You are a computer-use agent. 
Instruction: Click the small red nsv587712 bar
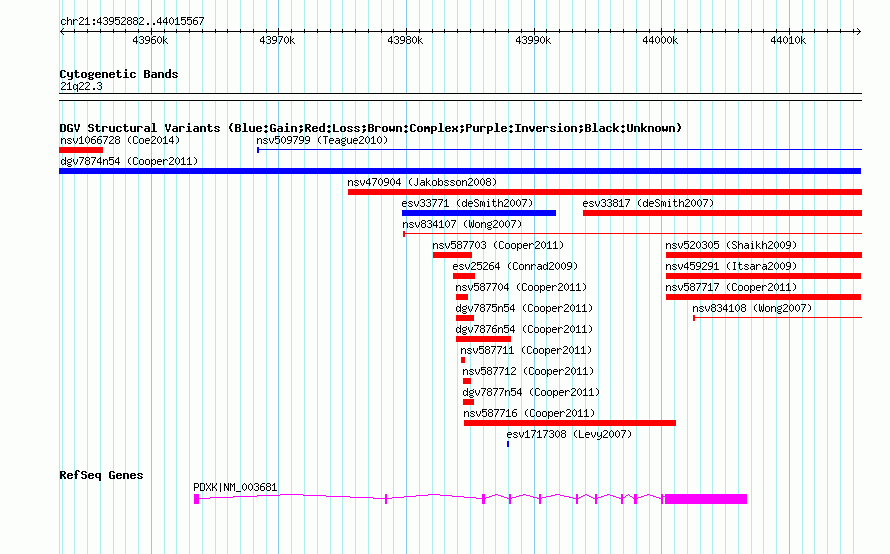click(x=467, y=381)
